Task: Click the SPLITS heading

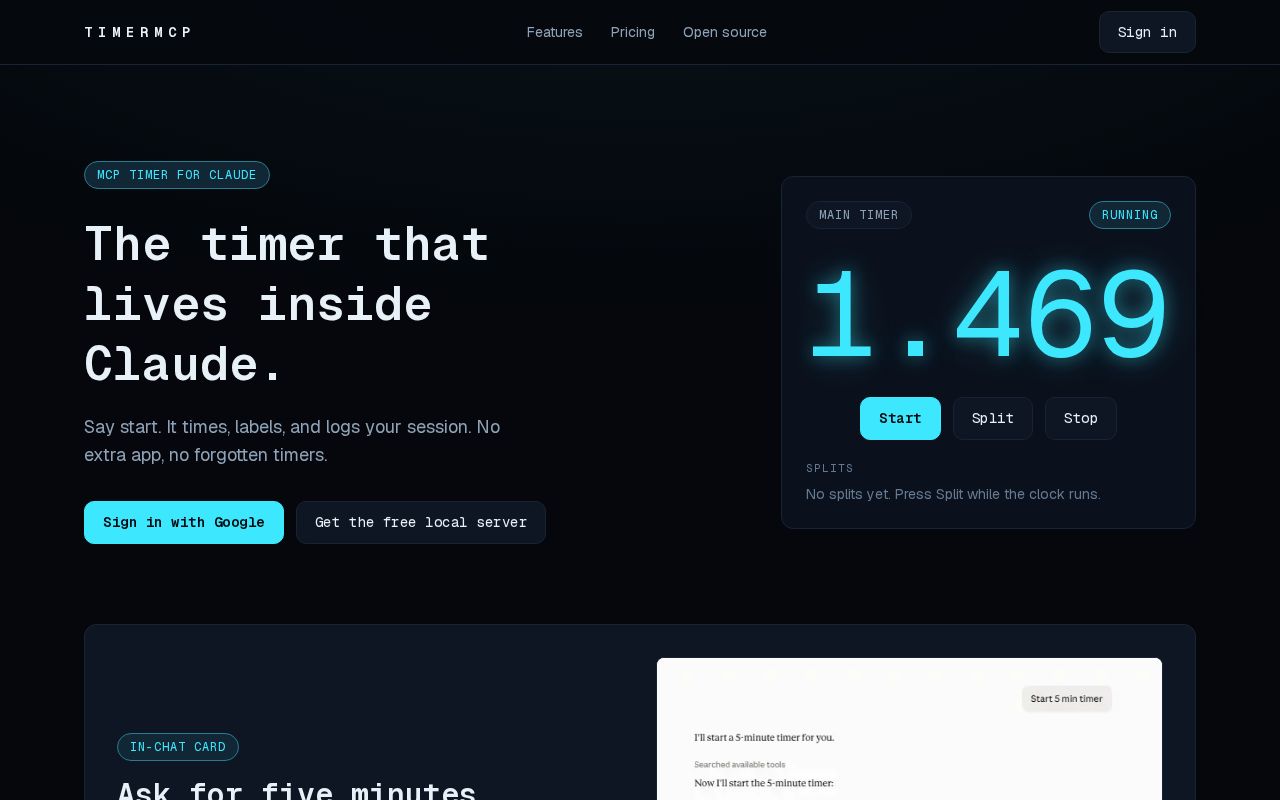Action: 830,468
